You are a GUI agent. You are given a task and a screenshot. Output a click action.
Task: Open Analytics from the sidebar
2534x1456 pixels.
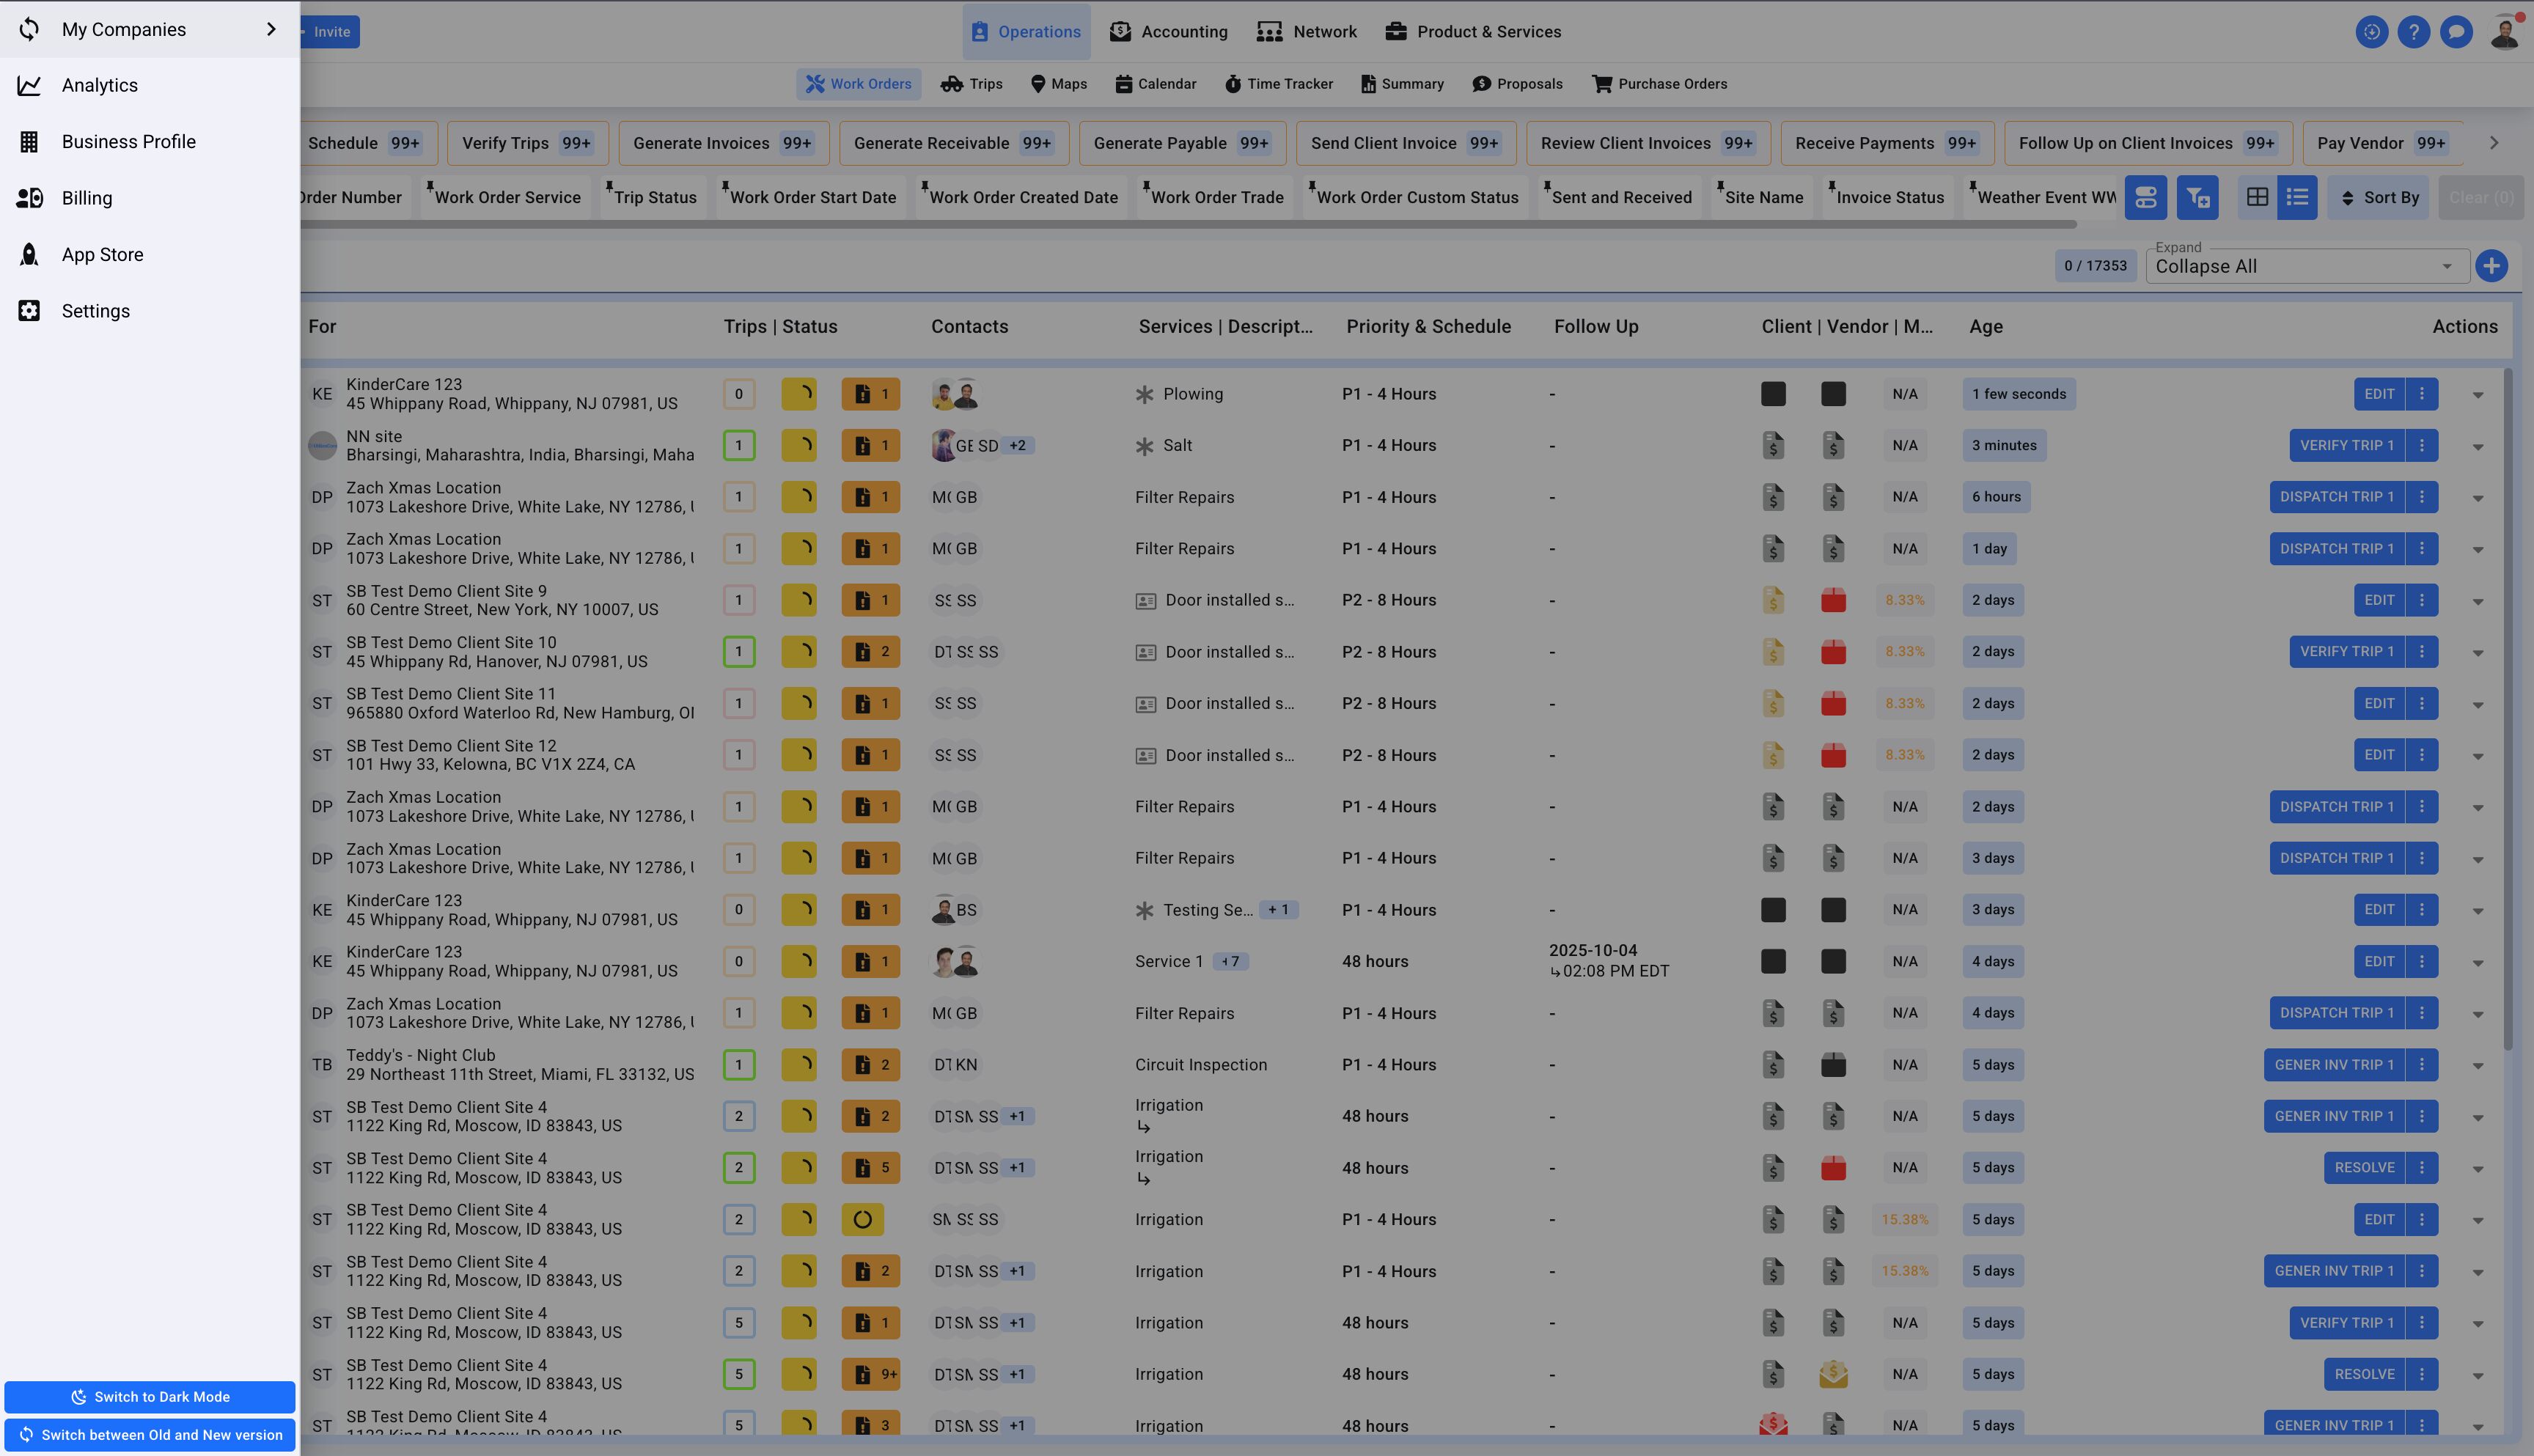point(99,85)
